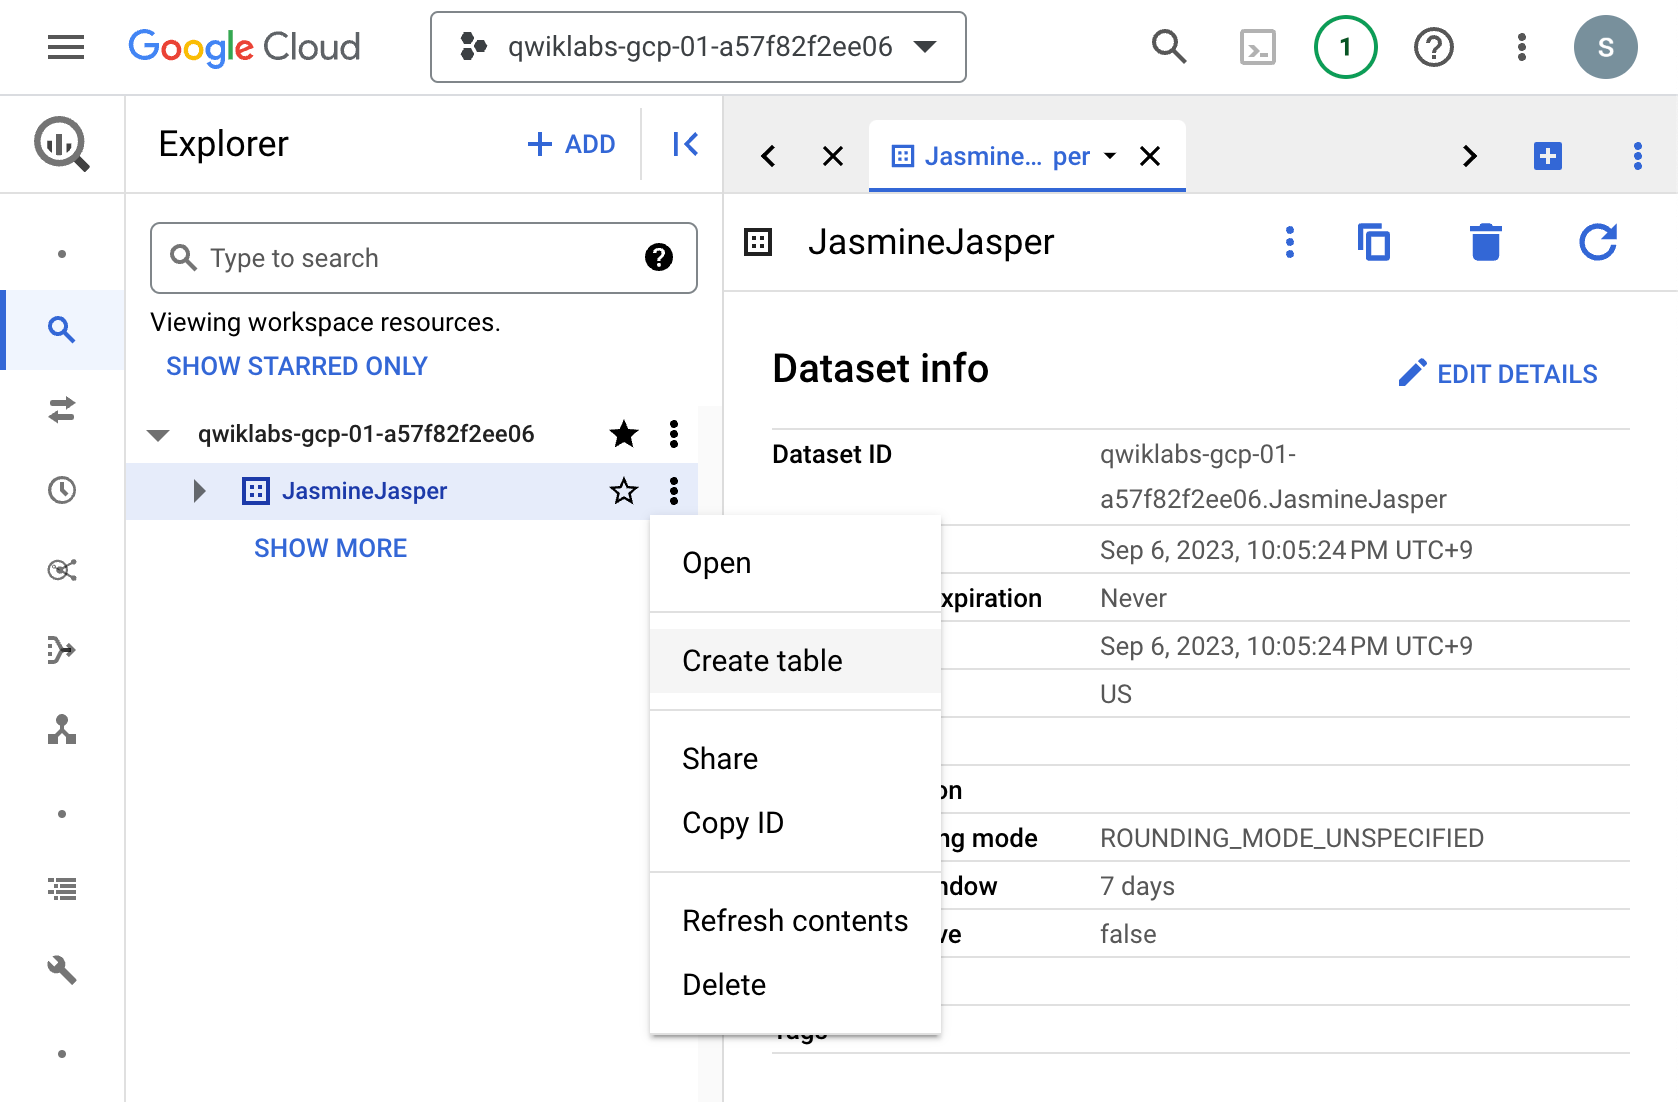Close the unnamed tab left of the Jasmine tab
Screen dimensions: 1678x1102
pyautogui.click(x=833, y=156)
